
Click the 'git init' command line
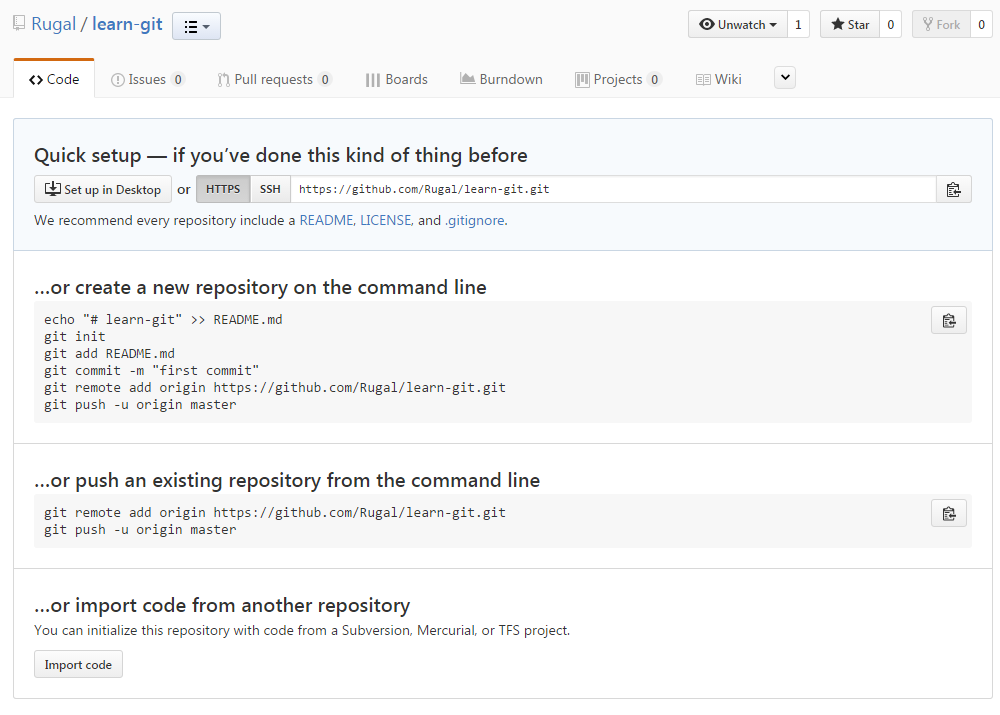pyautogui.click(x=75, y=336)
